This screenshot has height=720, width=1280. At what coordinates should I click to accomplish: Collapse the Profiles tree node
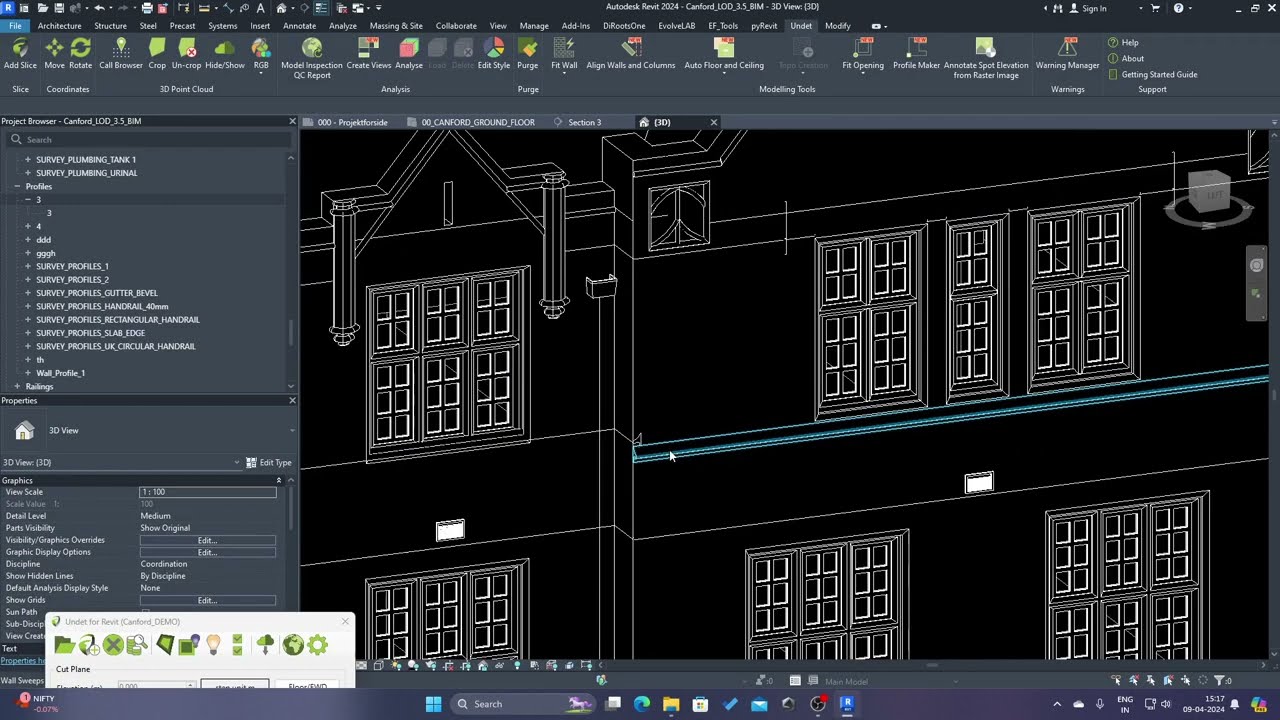tap(17, 187)
